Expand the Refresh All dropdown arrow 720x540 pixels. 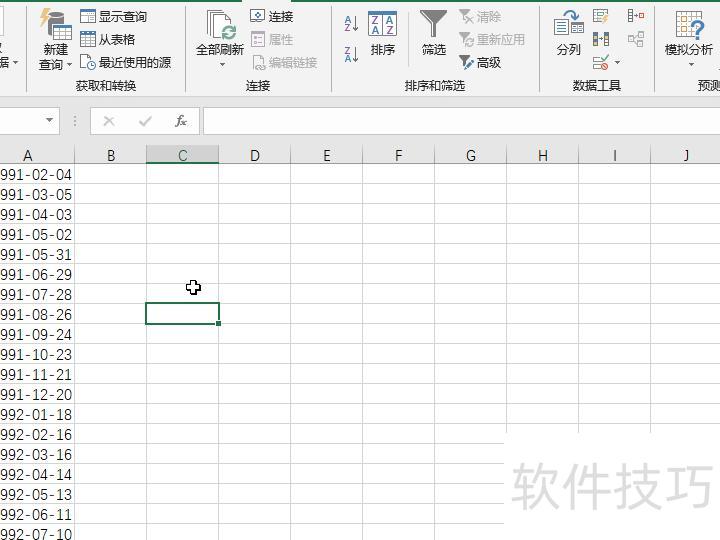(x=221, y=66)
